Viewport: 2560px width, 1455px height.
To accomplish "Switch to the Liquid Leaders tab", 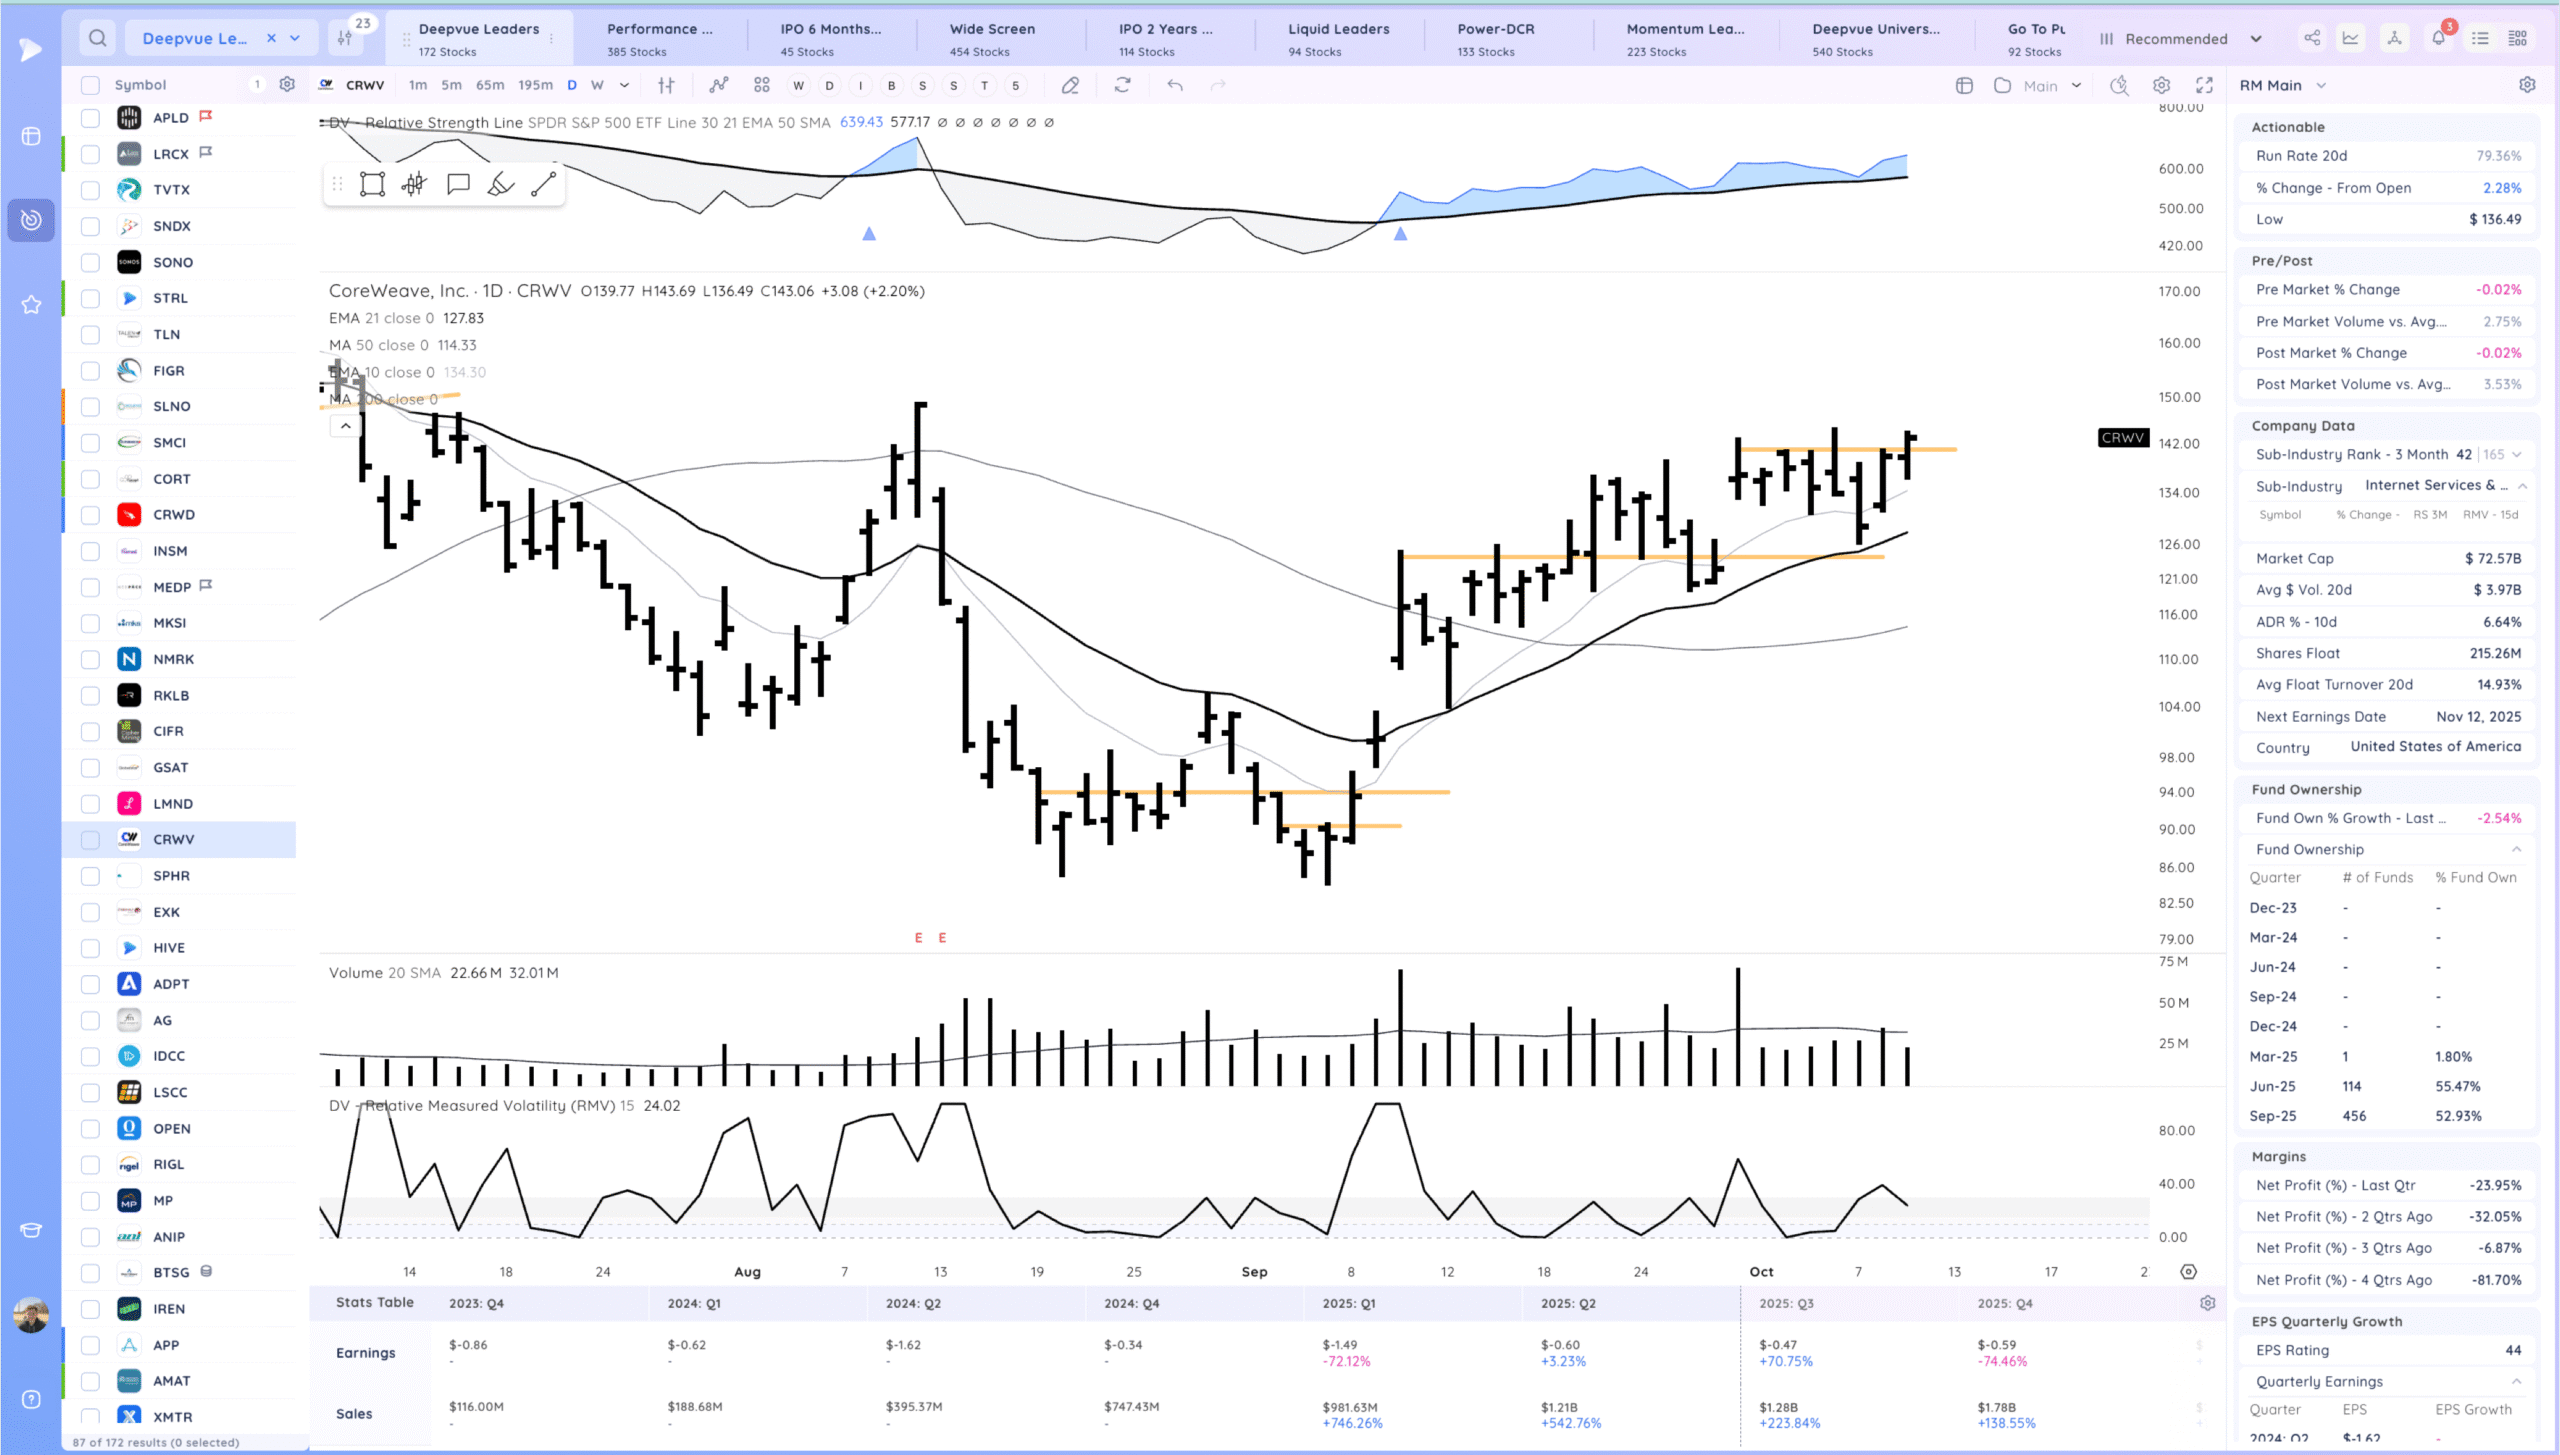I will [1337, 39].
